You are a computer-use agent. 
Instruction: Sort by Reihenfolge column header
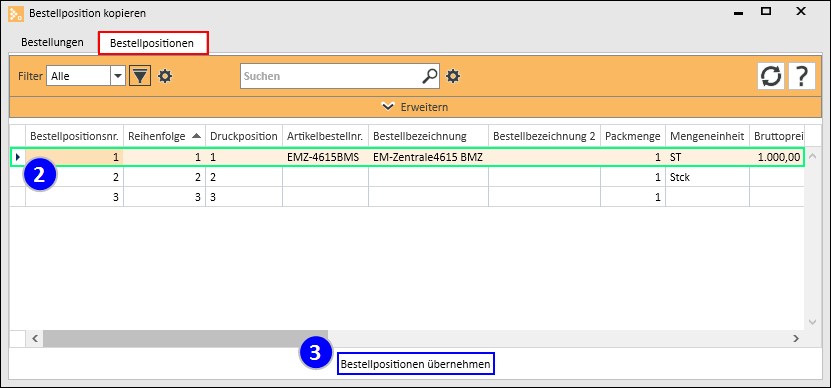[164, 136]
